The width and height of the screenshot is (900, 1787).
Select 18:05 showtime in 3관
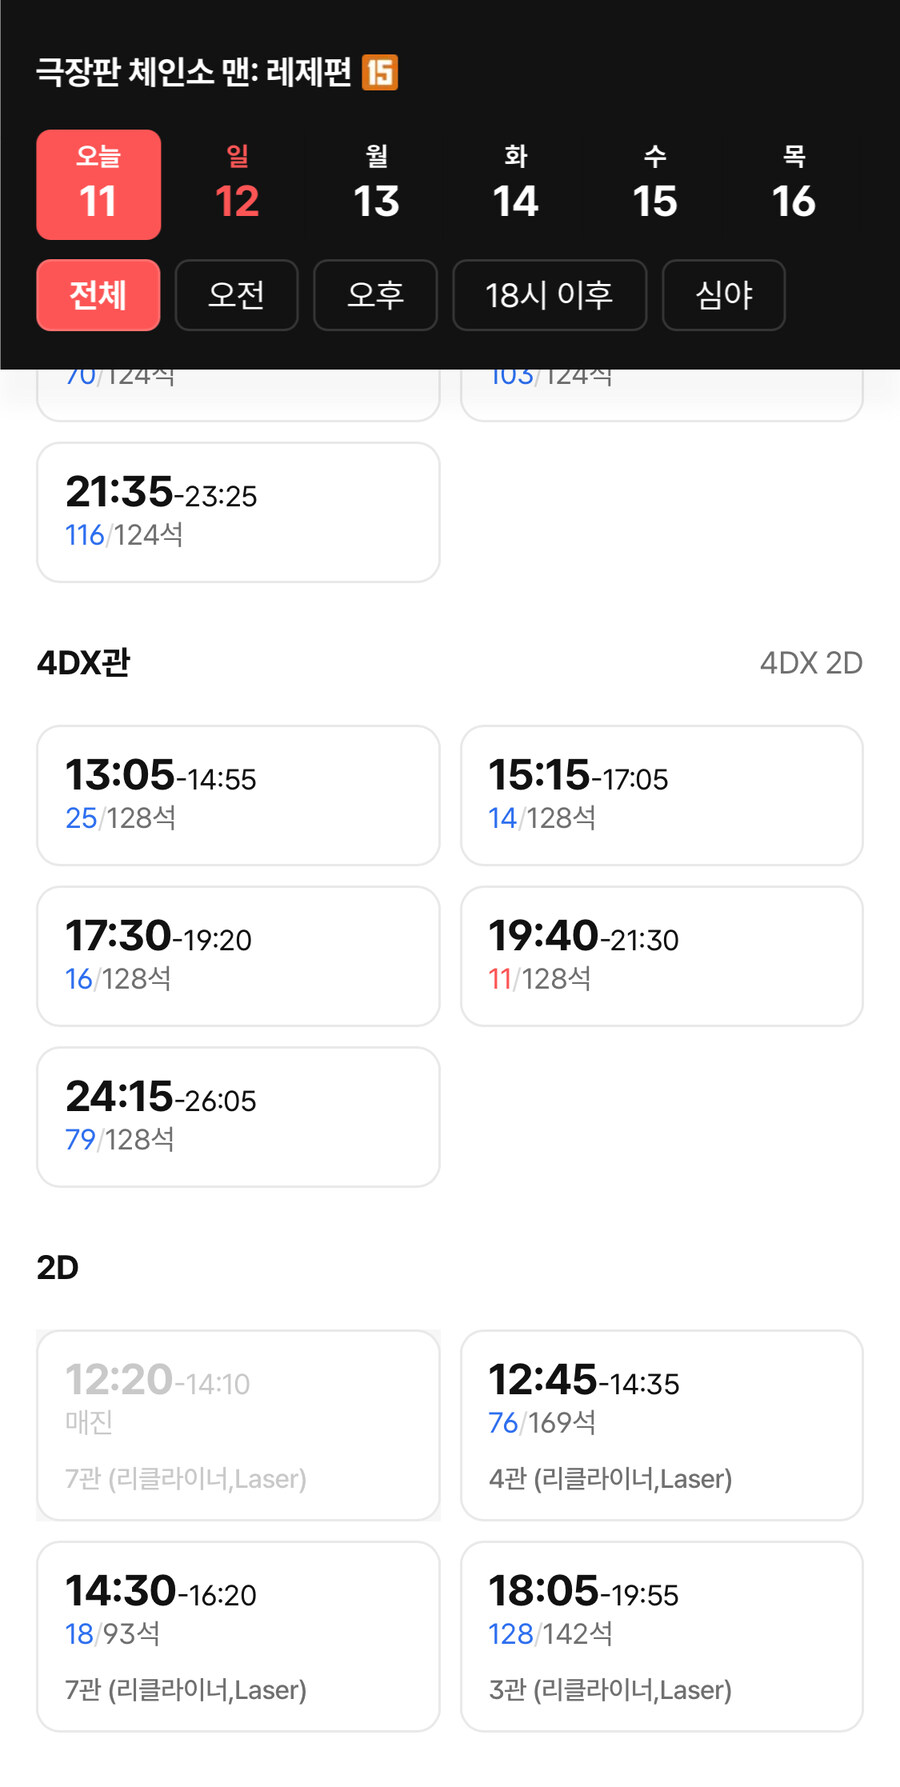pyautogui.click(x=661, y=1636)
